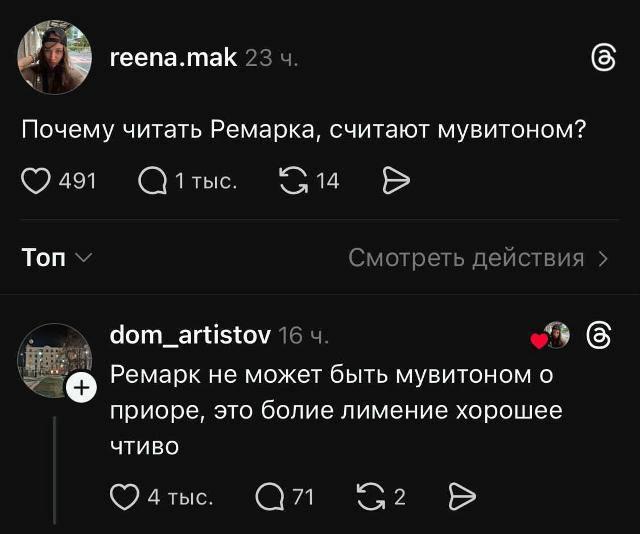Open dom_artistov profile by username
This screenshot has height=534, width=640.
(x=189, y=336)
